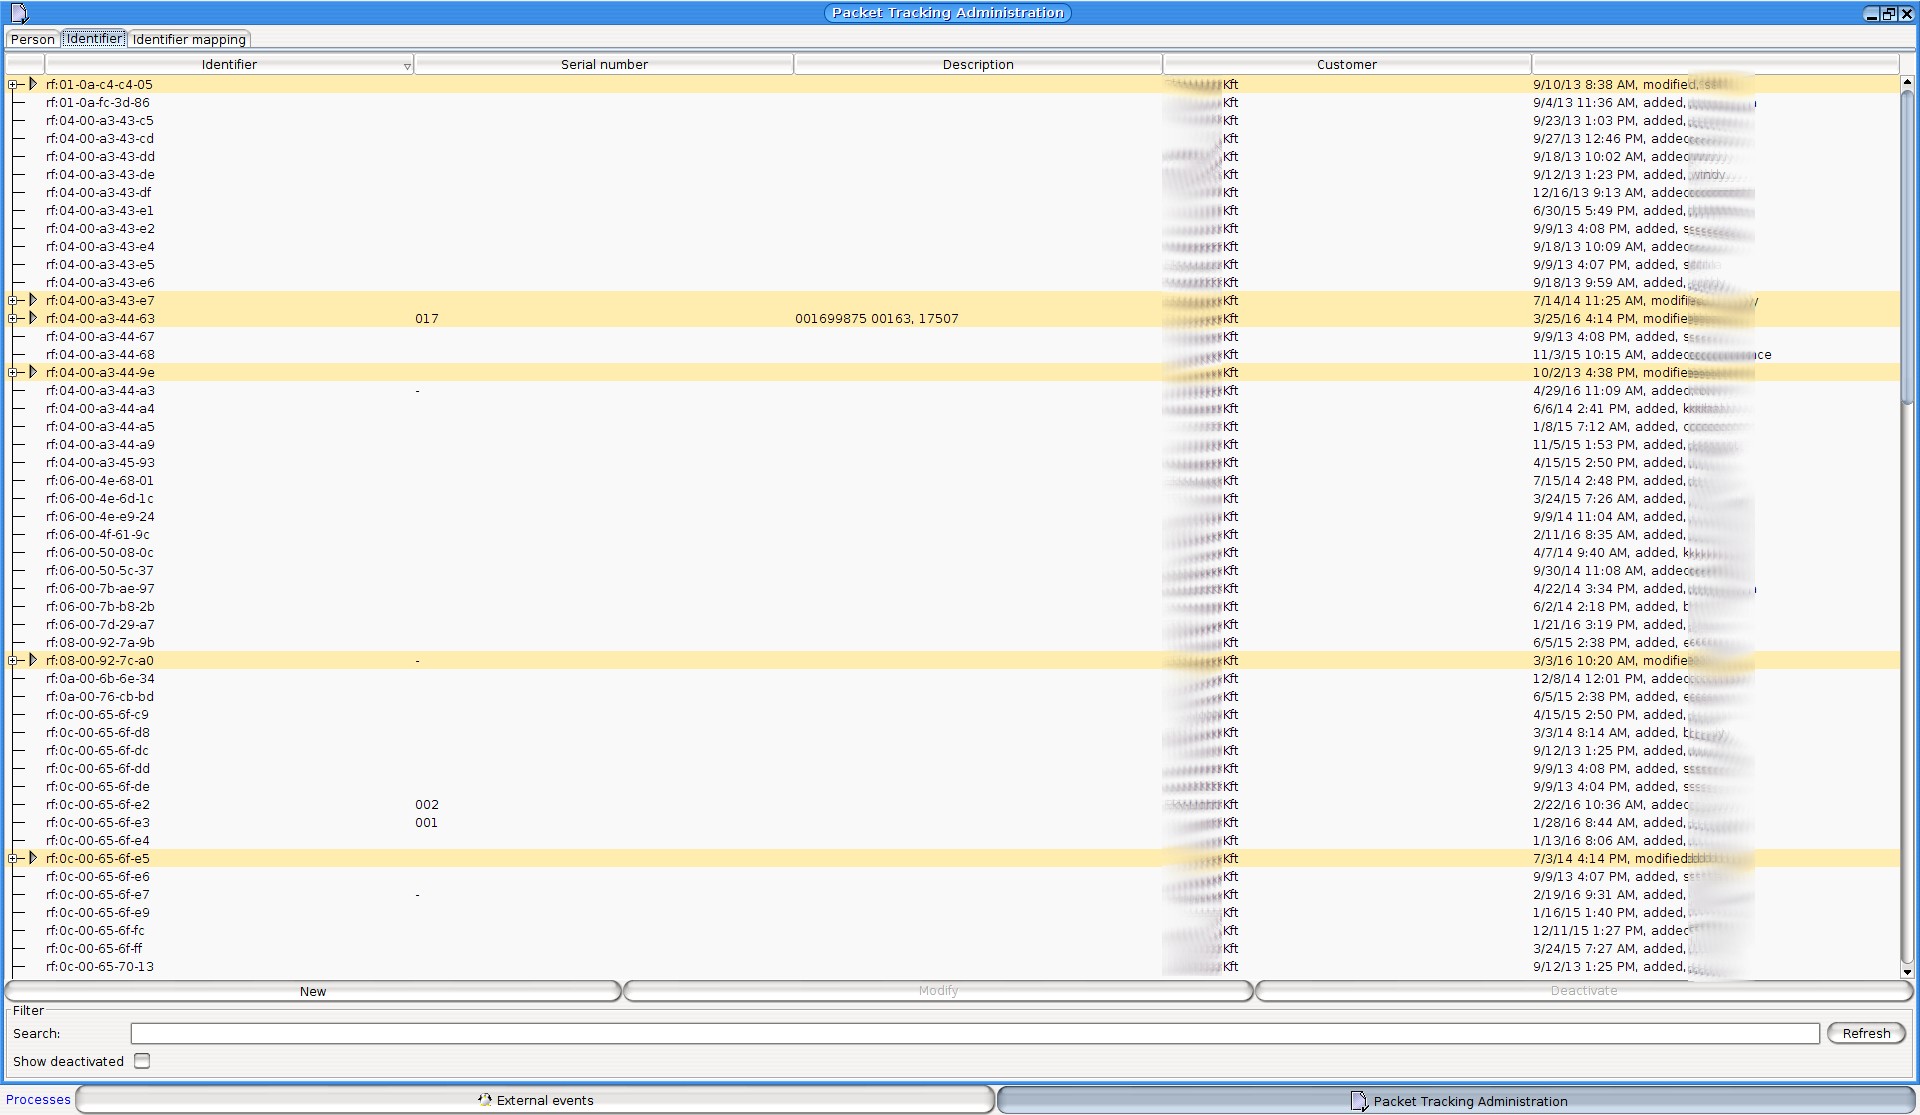The width and height of the screenshot is (1920, 1115).
Task: Click the document icon in title bar
Action: (x=19, y=13)
